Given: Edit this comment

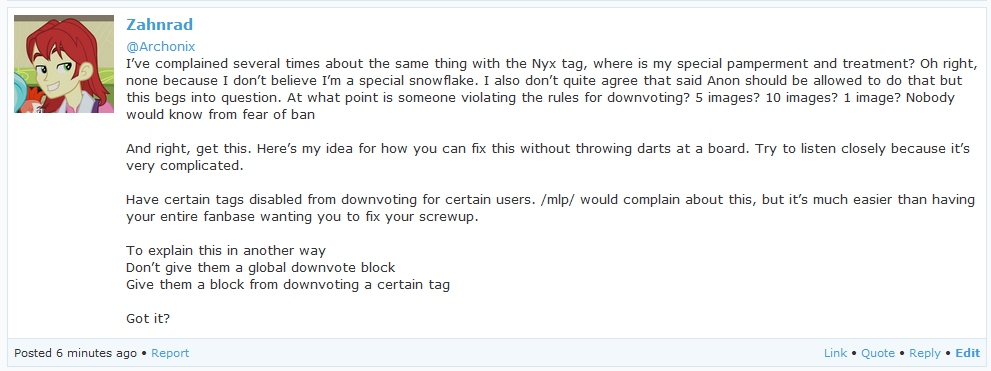Looking at the screenshot, I should (968, 353).
